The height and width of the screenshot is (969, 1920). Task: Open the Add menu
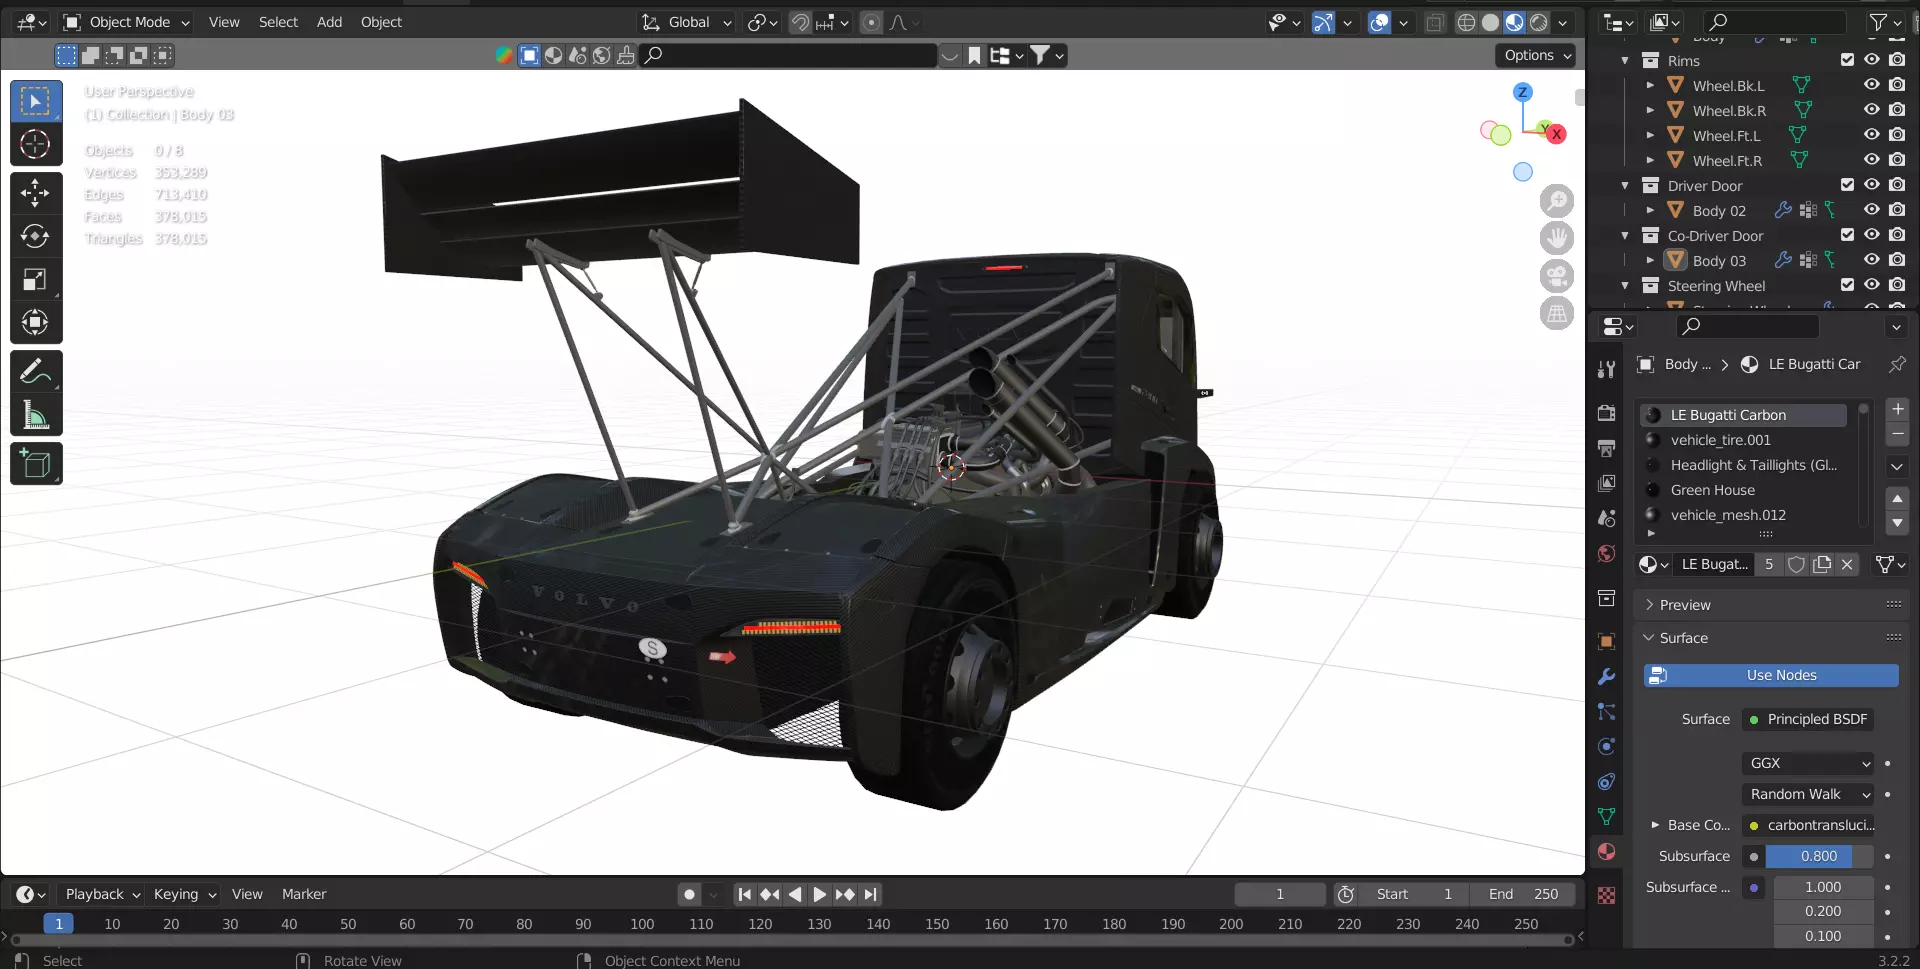[x=329, y=22]
